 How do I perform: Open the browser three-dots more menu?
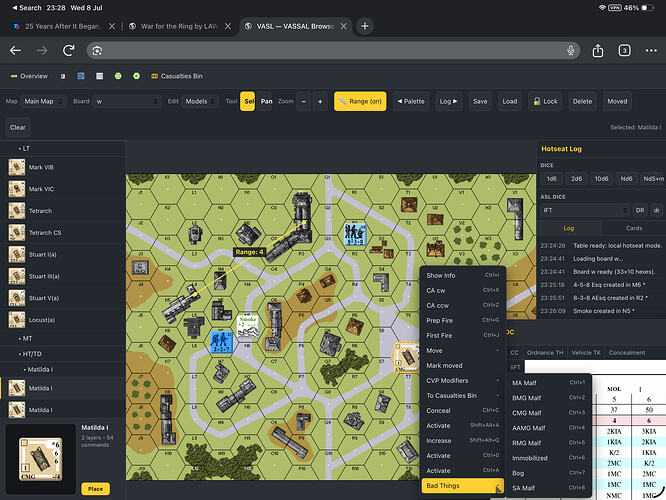click(651, 51)
